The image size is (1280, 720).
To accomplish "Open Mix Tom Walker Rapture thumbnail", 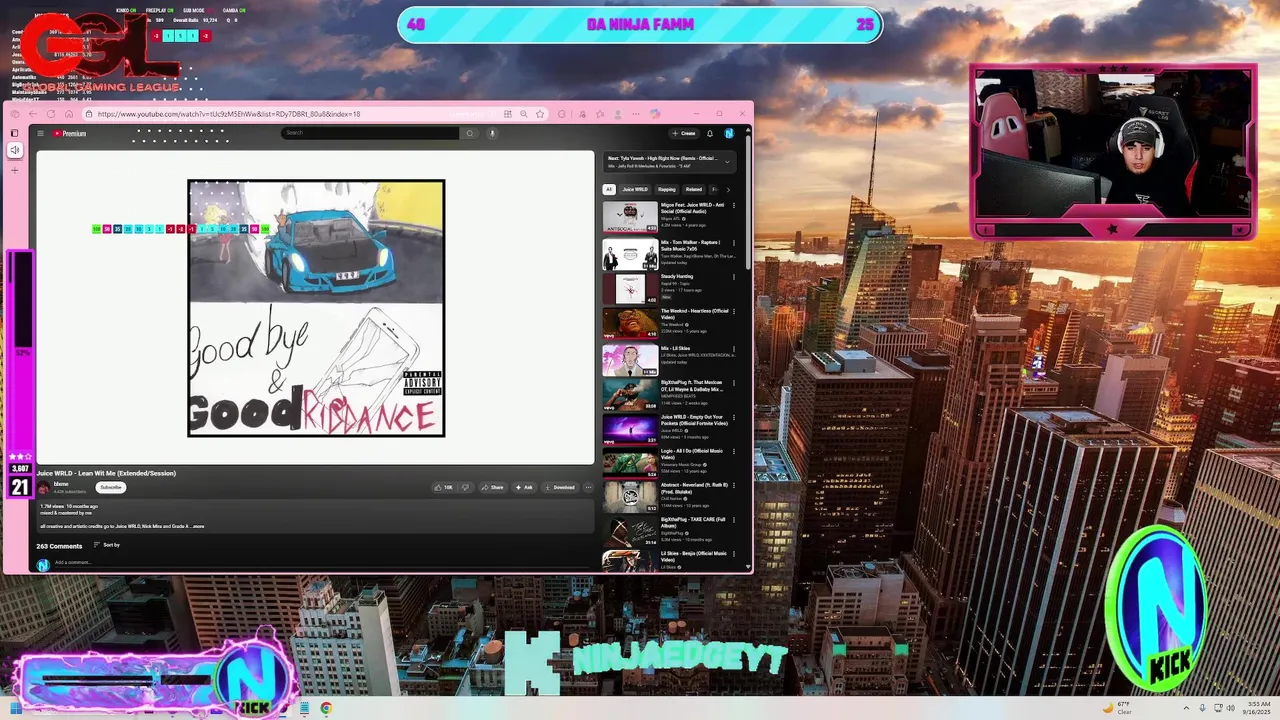I will tap(630, 254).
